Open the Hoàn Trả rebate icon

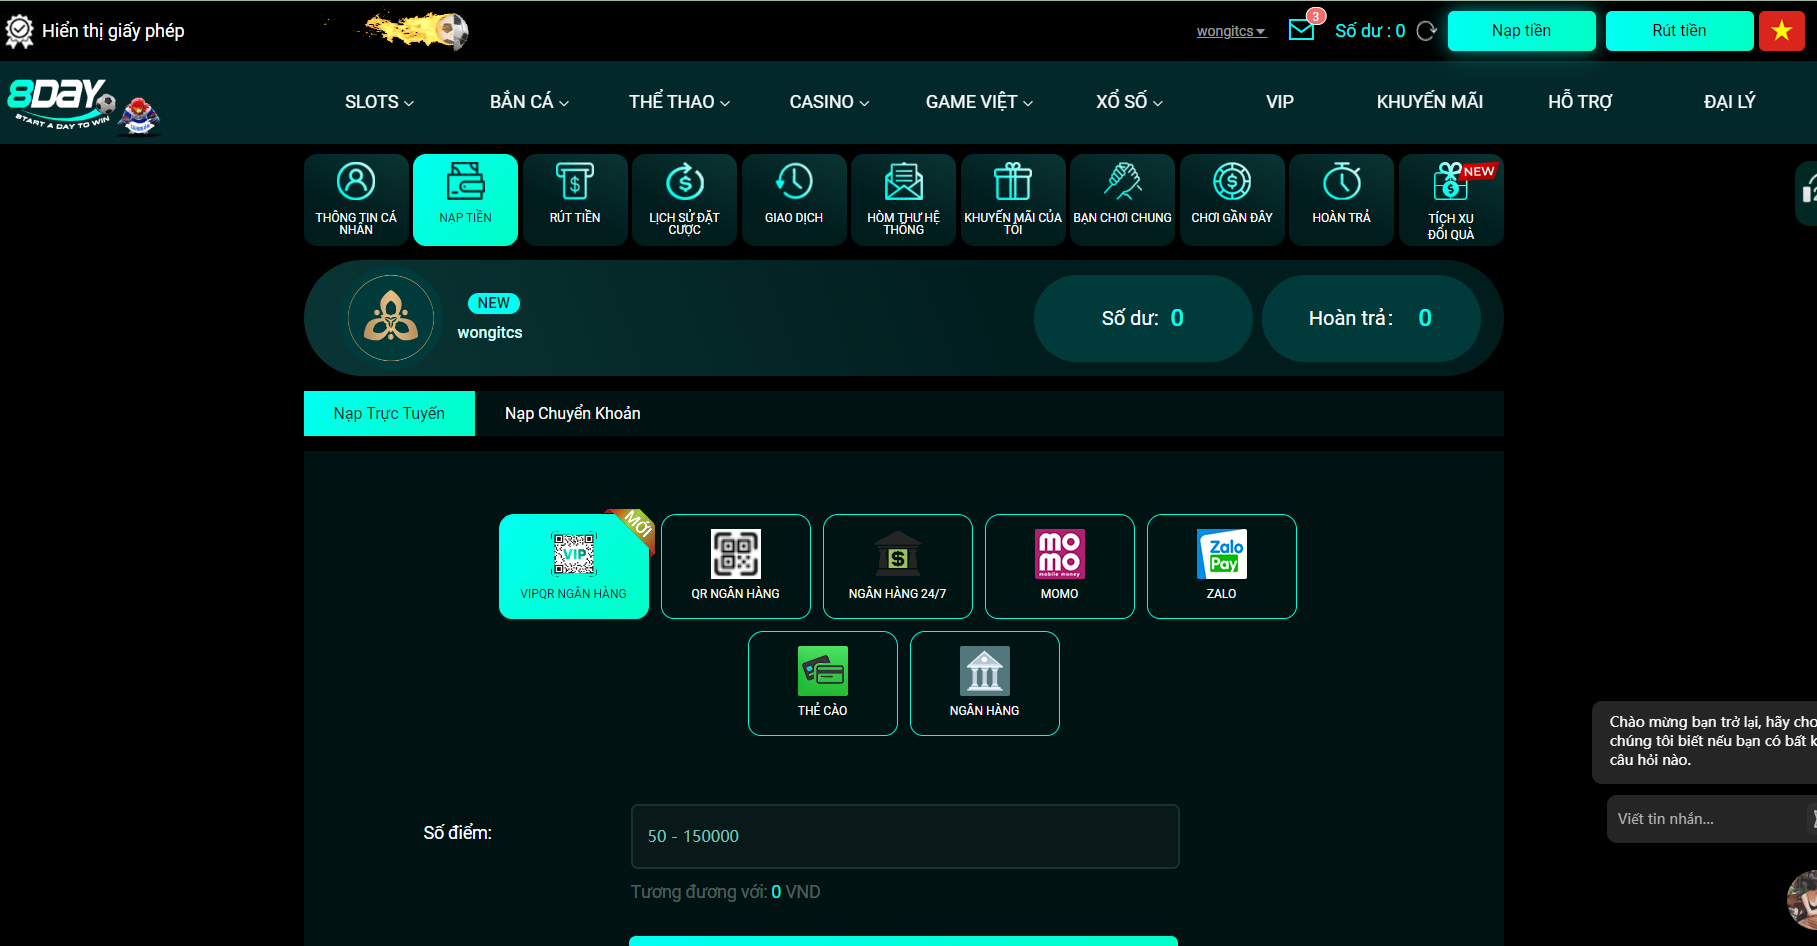tap(1341, 199)
